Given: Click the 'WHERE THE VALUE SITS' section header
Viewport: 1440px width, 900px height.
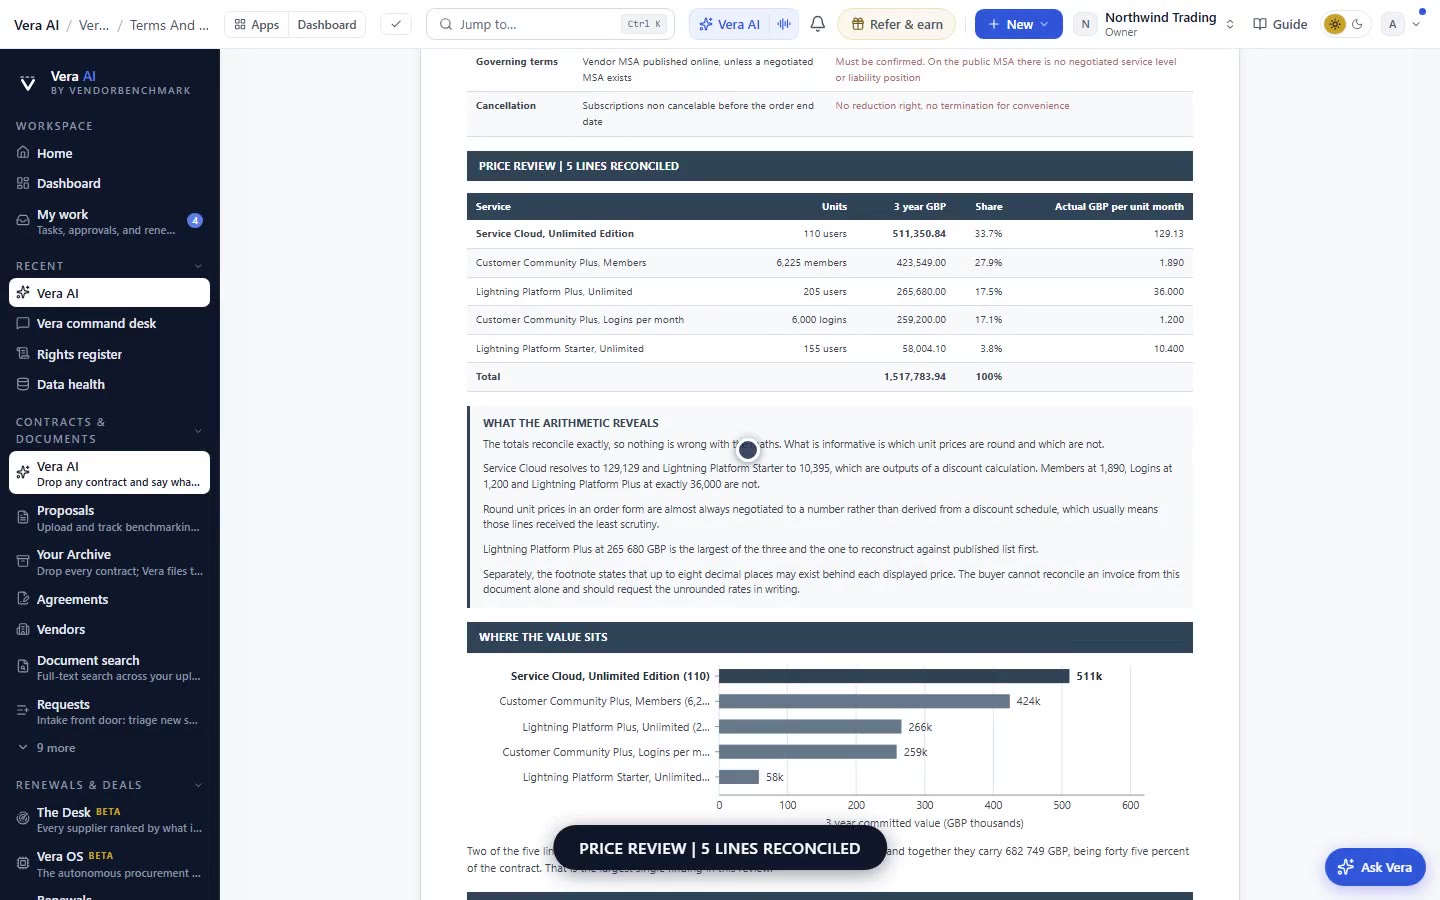Looking at the screenshot, I should pyautogui.click(x=830, y=637).
